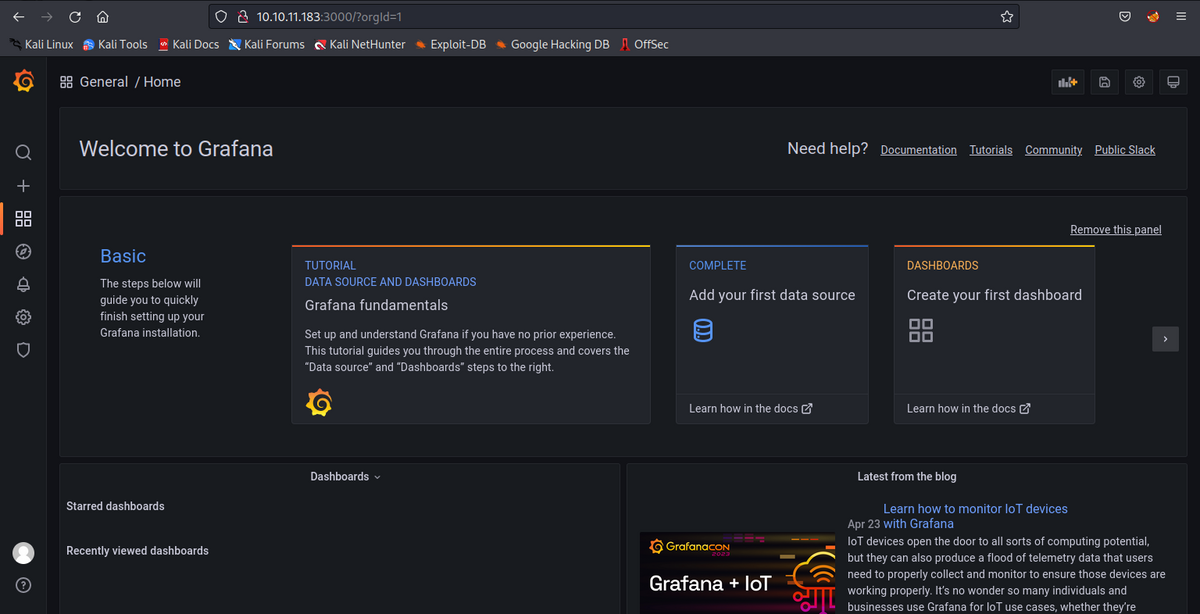Click the Add panel chart icon

[x=1068, y=82]
